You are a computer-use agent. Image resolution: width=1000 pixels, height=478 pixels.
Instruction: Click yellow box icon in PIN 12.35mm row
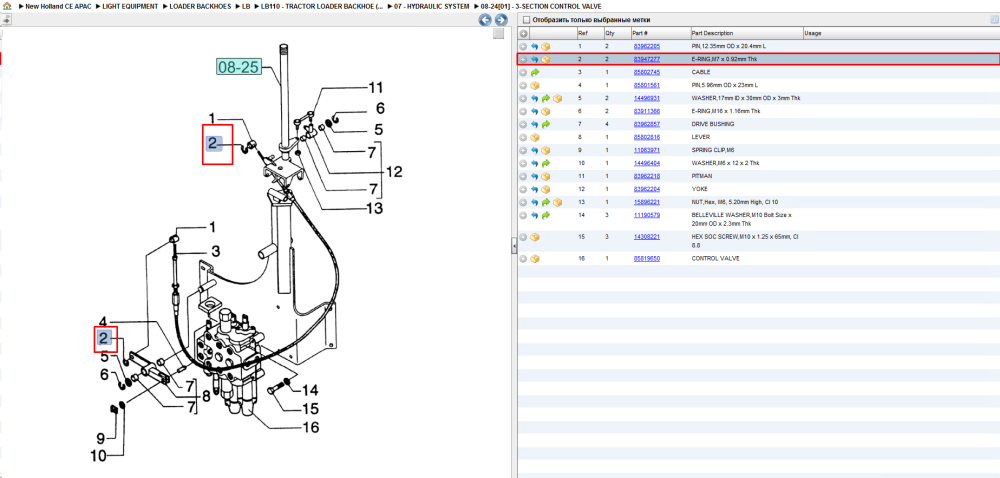click(x=546, y=47)
